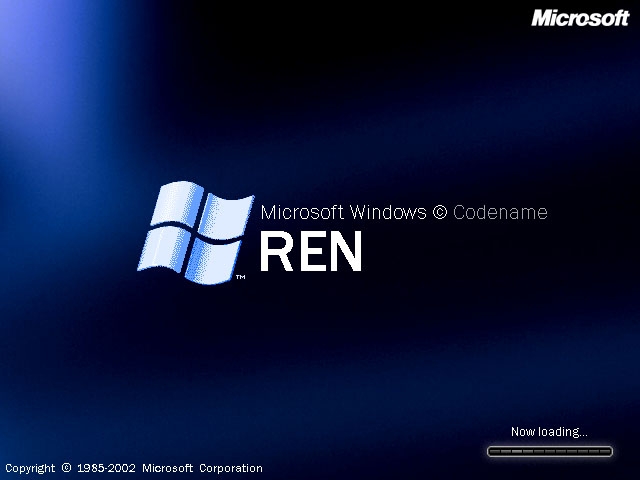
Task: Click the Microsoft logo in the corner
Action: pyautogui.click(x=579, y=17)
